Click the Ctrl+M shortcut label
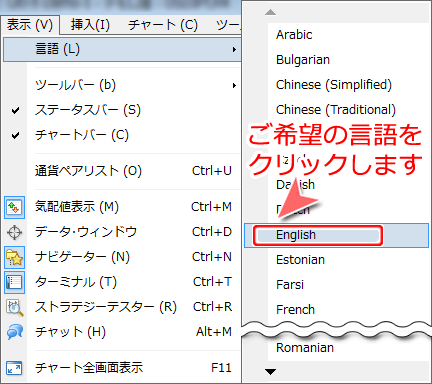The height and width of the screenshot is (384, 432). click(x=211, y=207)
